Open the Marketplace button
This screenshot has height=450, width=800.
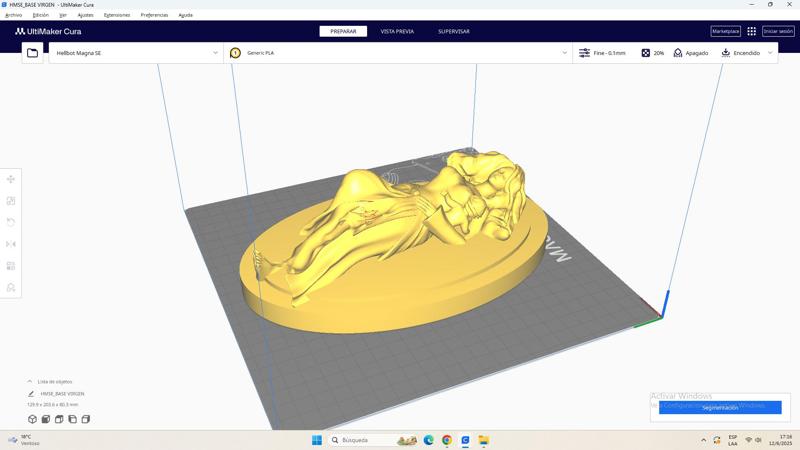tap(726, 31)
